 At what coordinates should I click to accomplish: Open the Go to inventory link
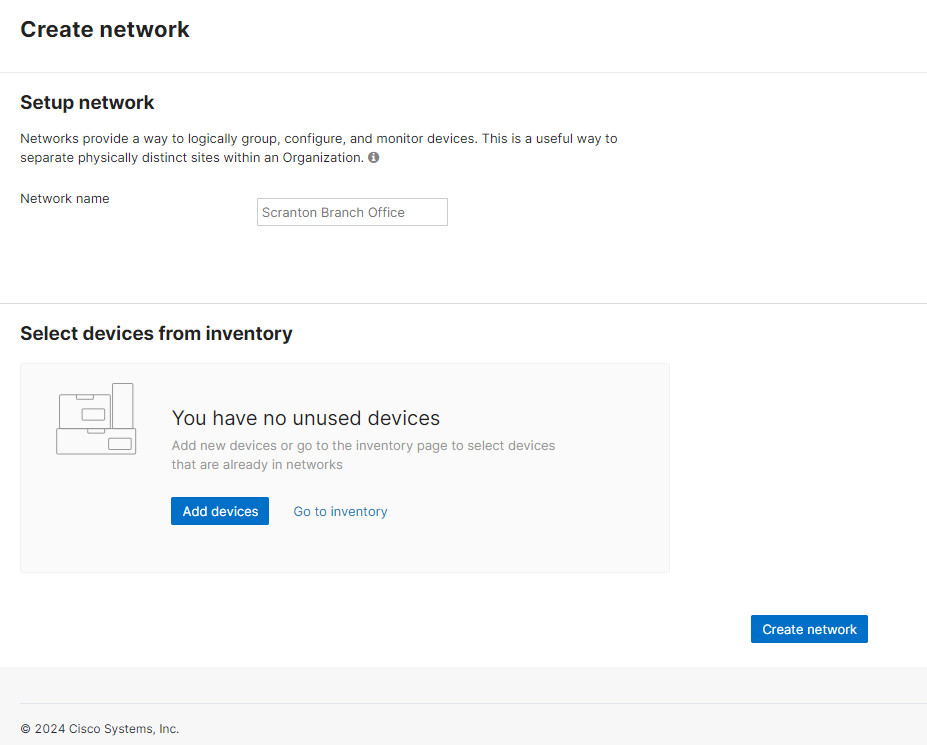coord(340,511)
